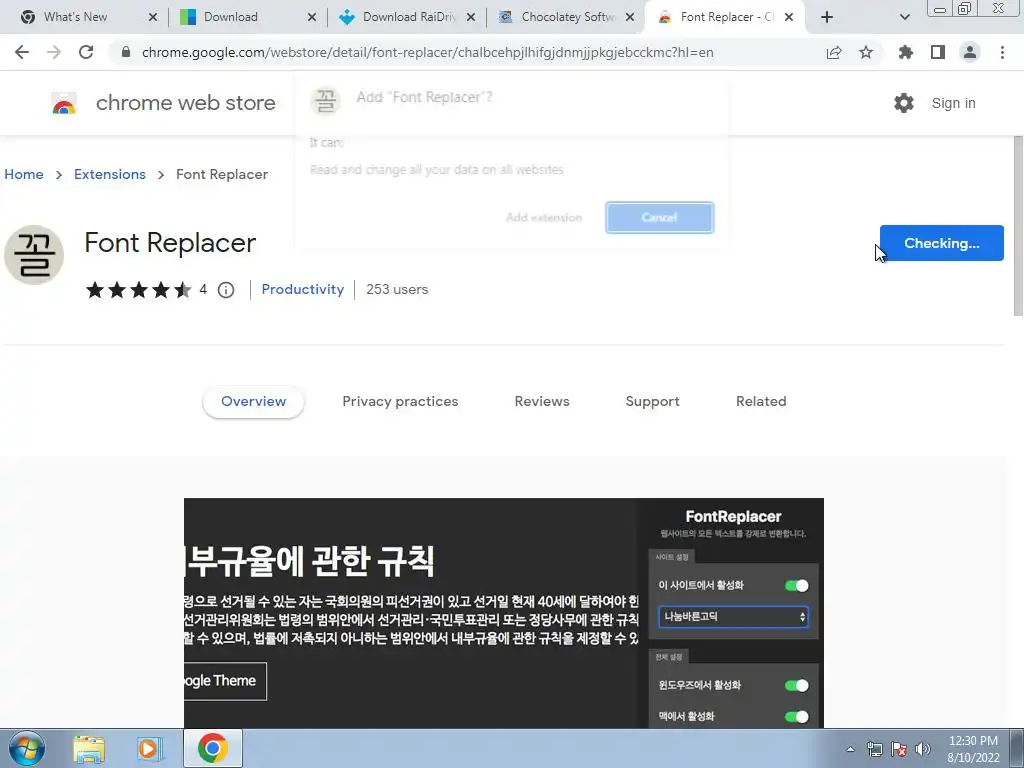
Task: Close the Font Replacer tab
Action: [789, 17]
